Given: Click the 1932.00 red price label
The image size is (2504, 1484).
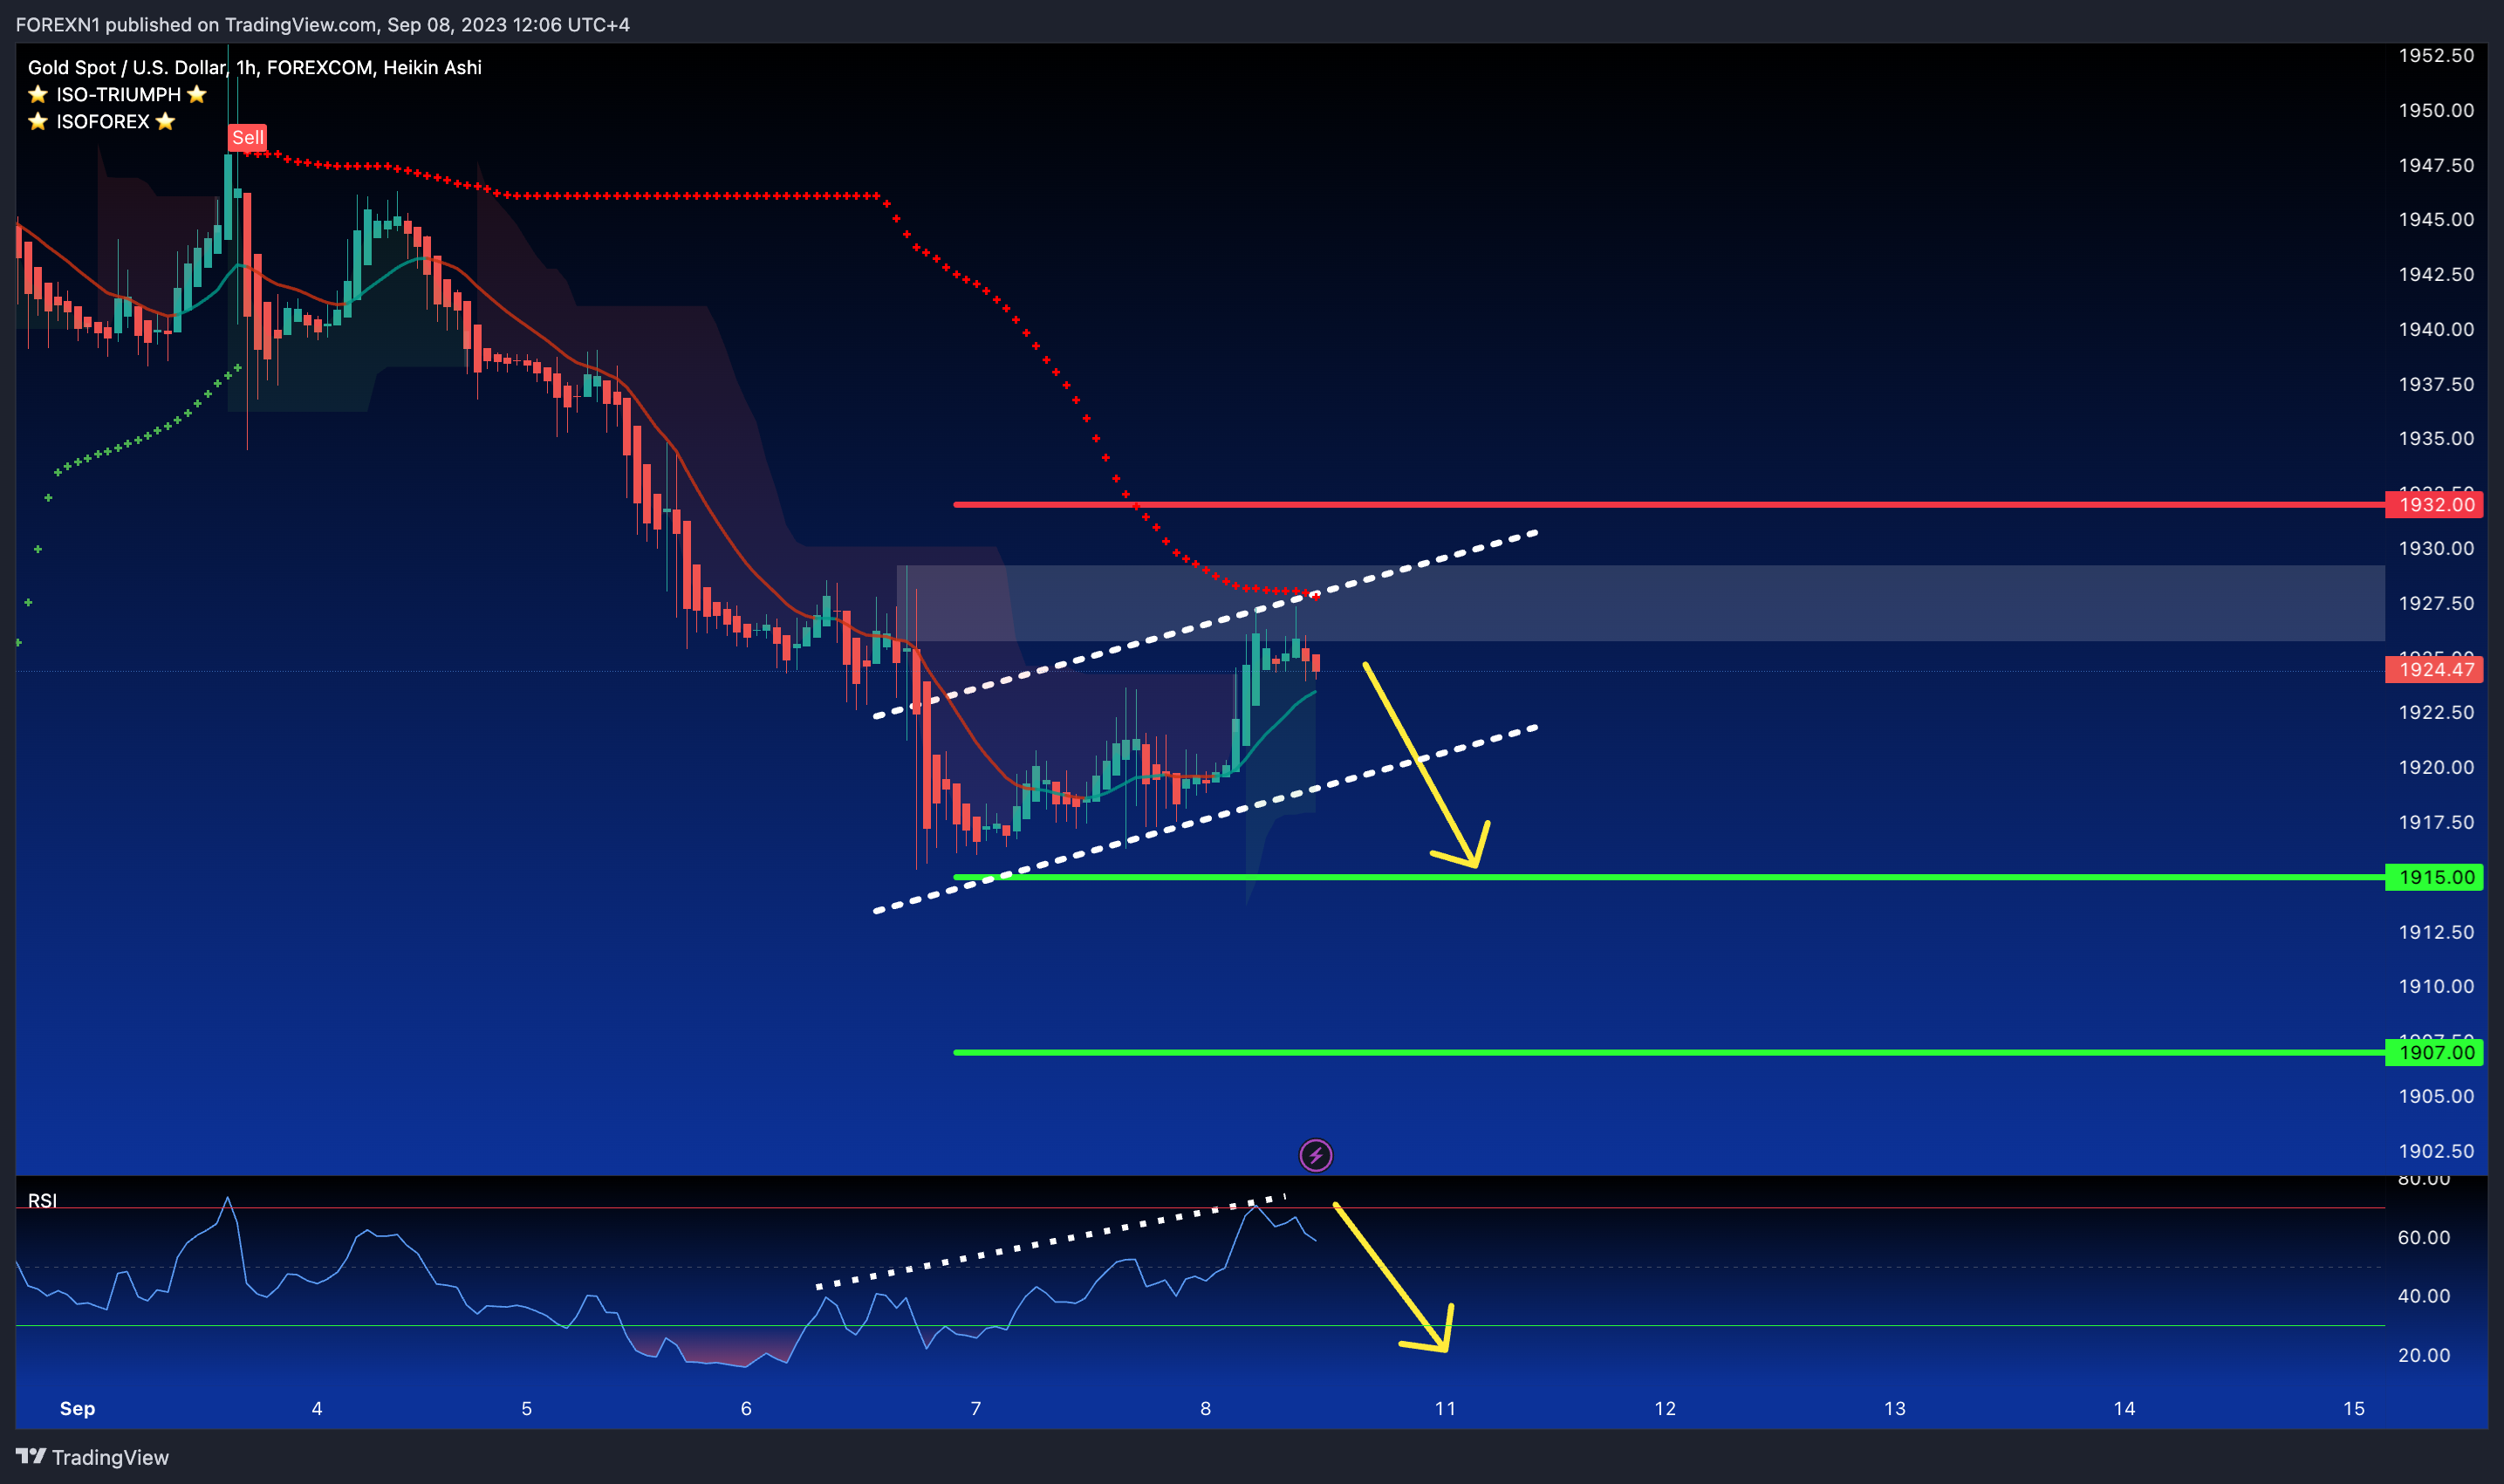Looking at the screenshot, I should click(2435, 505).
